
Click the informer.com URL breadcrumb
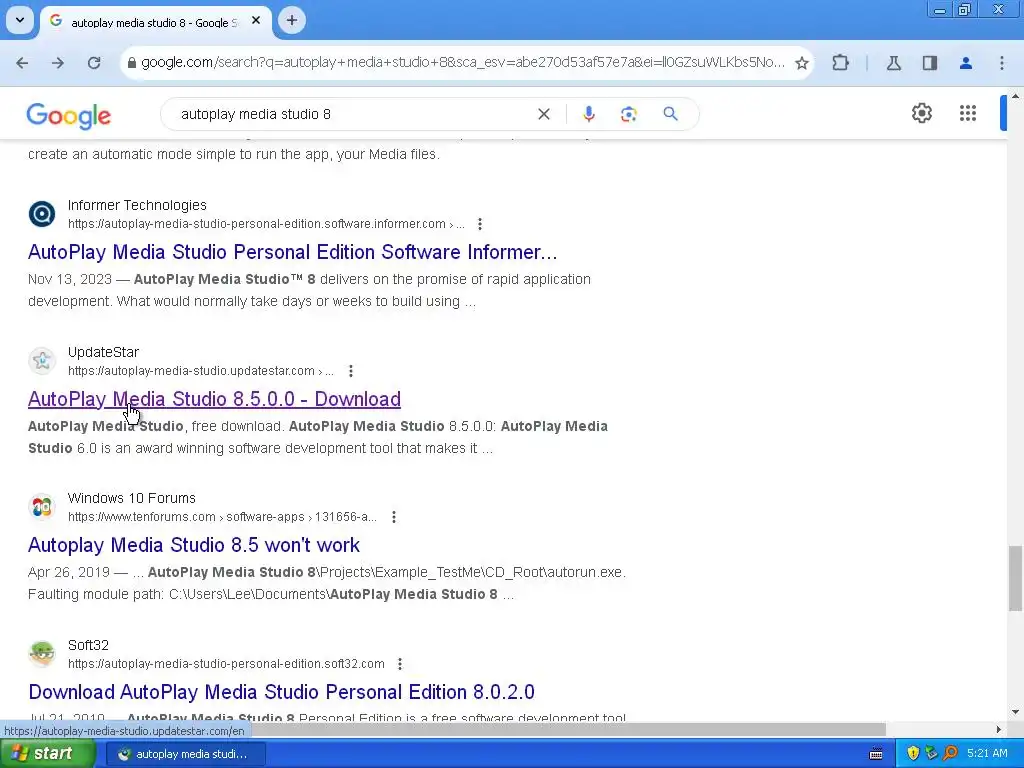(x=266, y=224)
